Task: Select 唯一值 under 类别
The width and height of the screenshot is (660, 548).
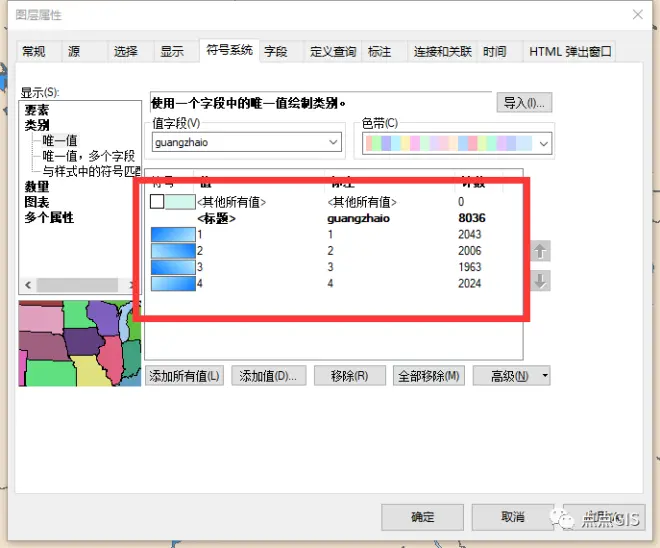Action: pyautogui.click(x=60, y=140)
